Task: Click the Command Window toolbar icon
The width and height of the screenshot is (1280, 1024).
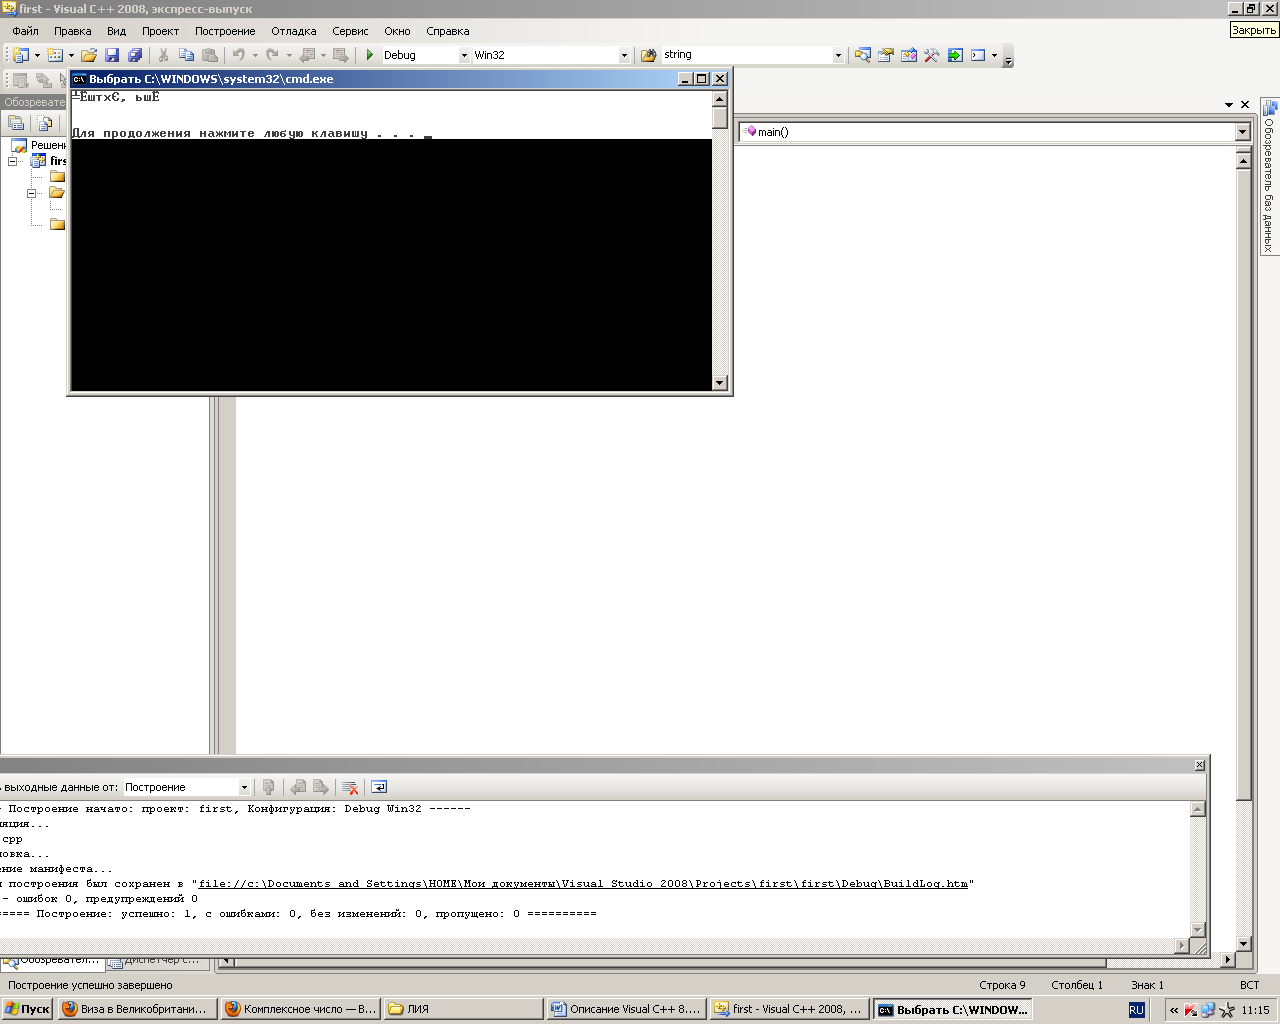Action: 978,55
